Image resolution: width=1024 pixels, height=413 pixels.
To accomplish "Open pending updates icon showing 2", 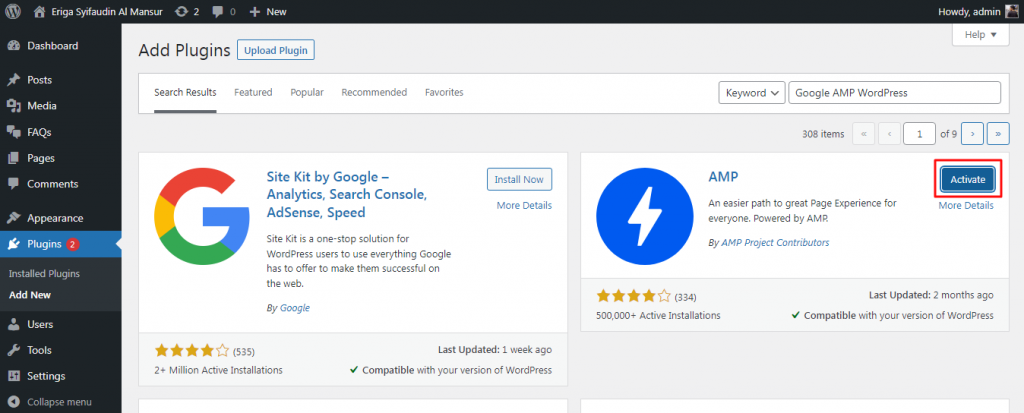I will click(187, 11).
